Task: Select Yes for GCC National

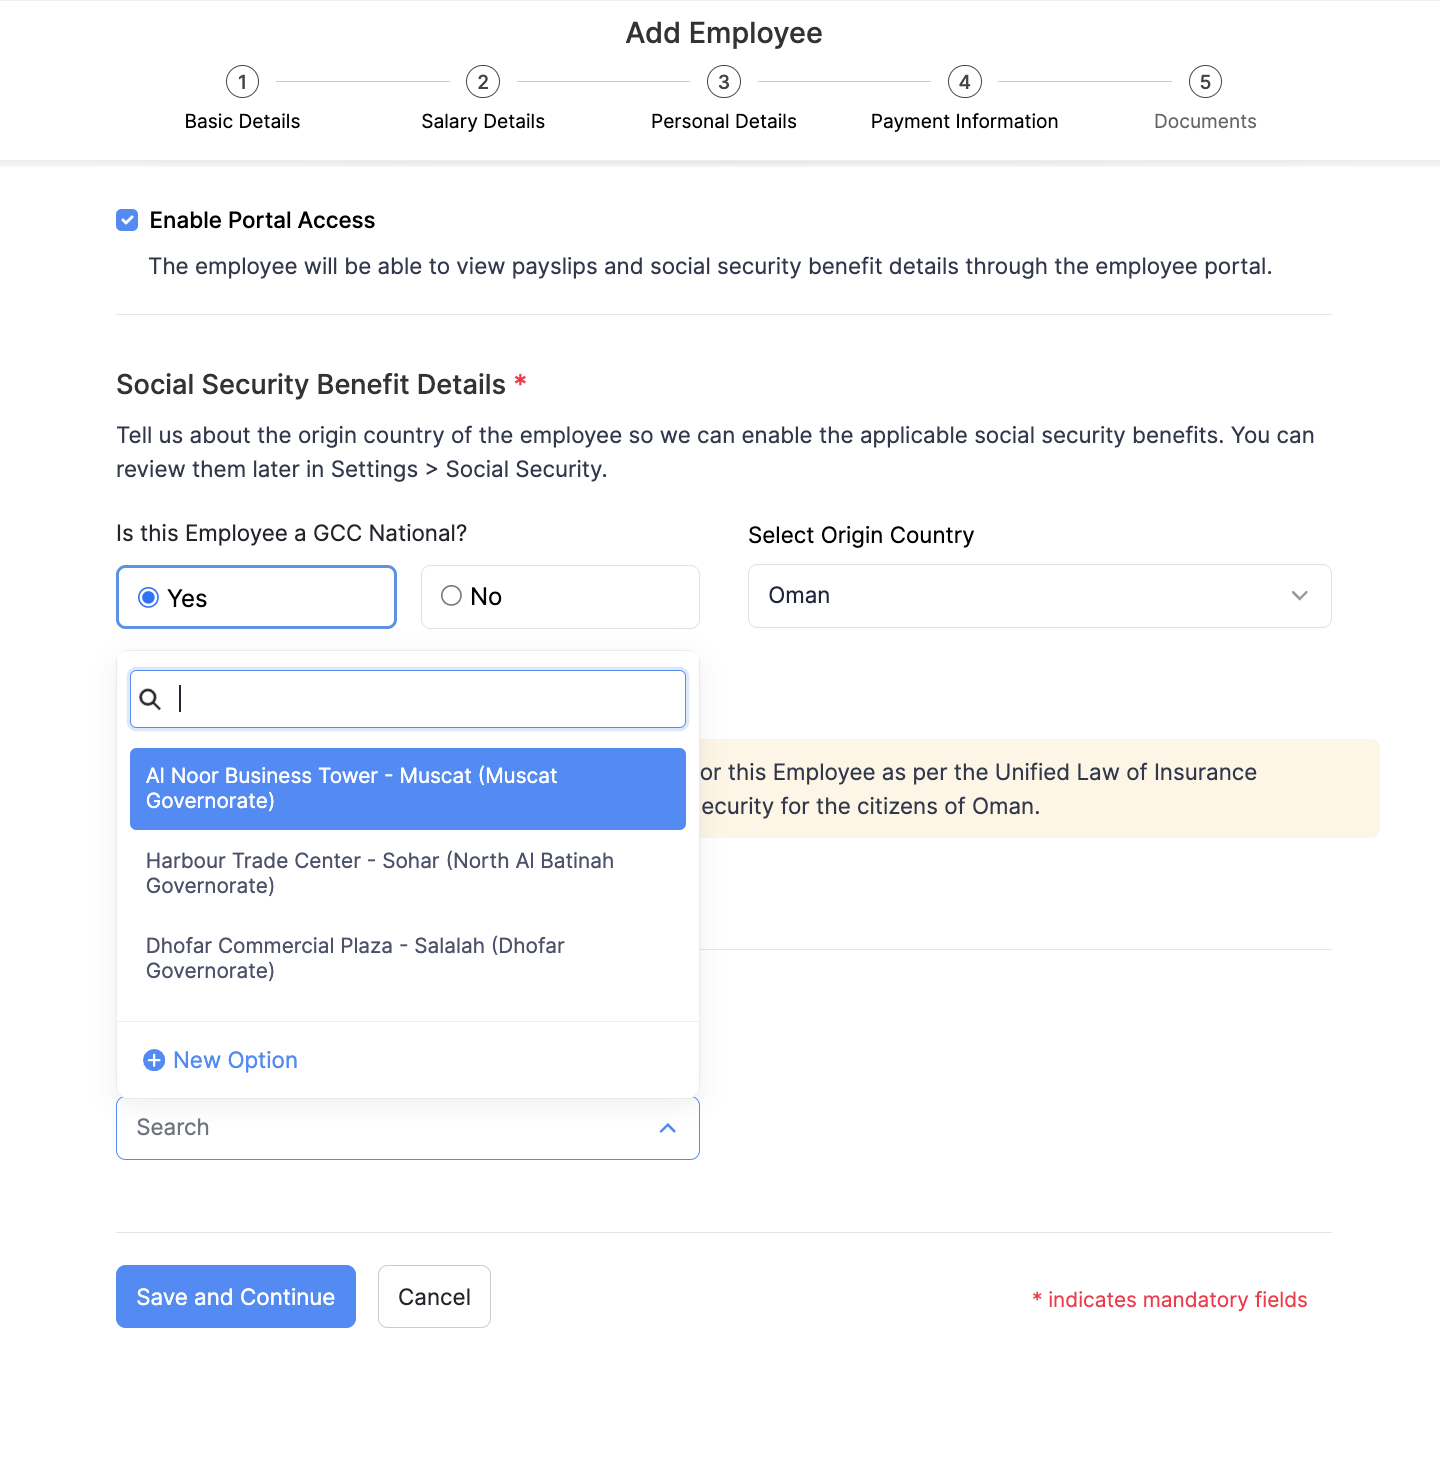Action: 149,598
